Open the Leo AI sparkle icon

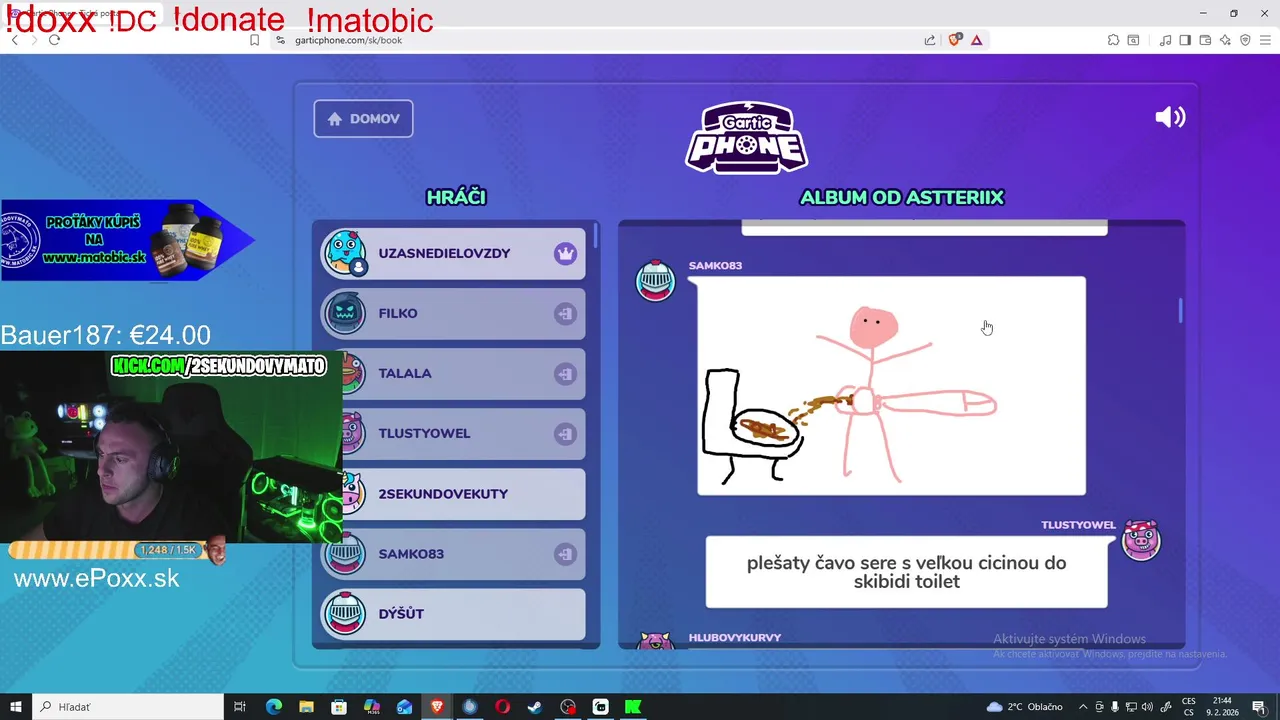coord(1225,40)
